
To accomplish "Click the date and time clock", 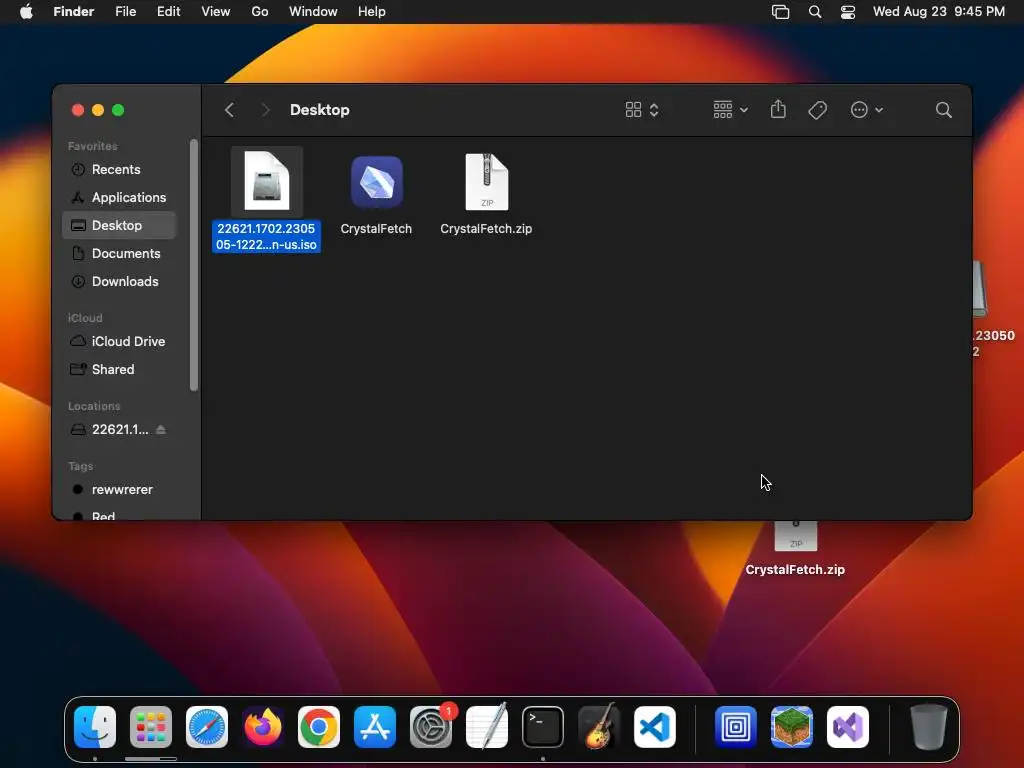I will pyautogui.click(x=938, y=12).
